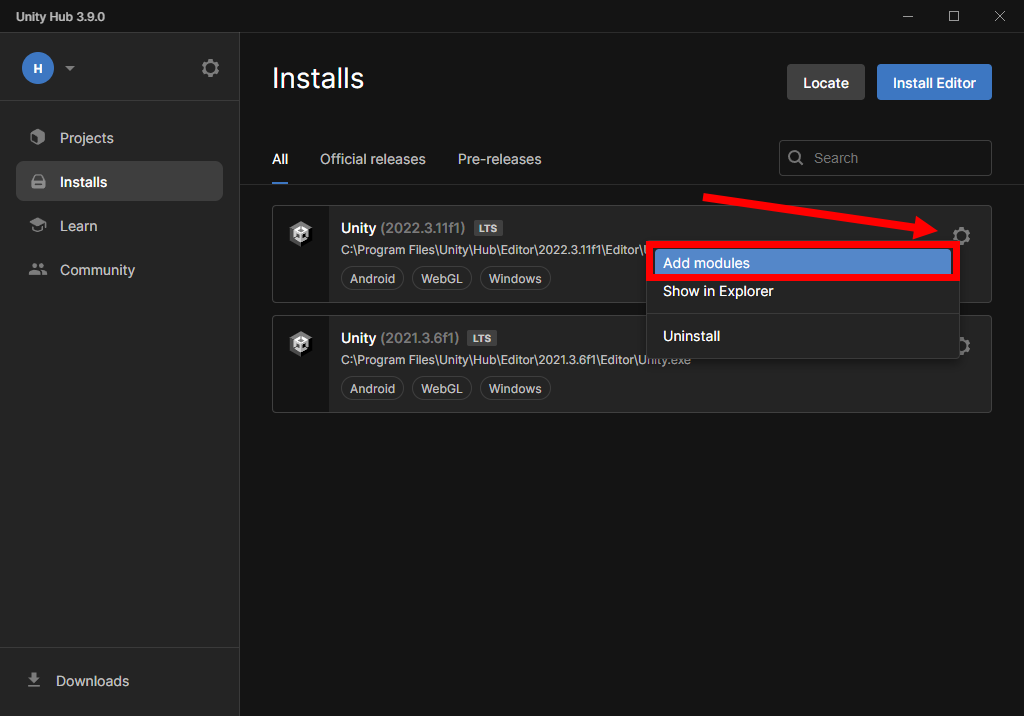Image resolution: width=1024 pixels, height=716 pixels.
Task: Click Windows tag of Unity 2021.3.6f1
Action: pos(515,388)
